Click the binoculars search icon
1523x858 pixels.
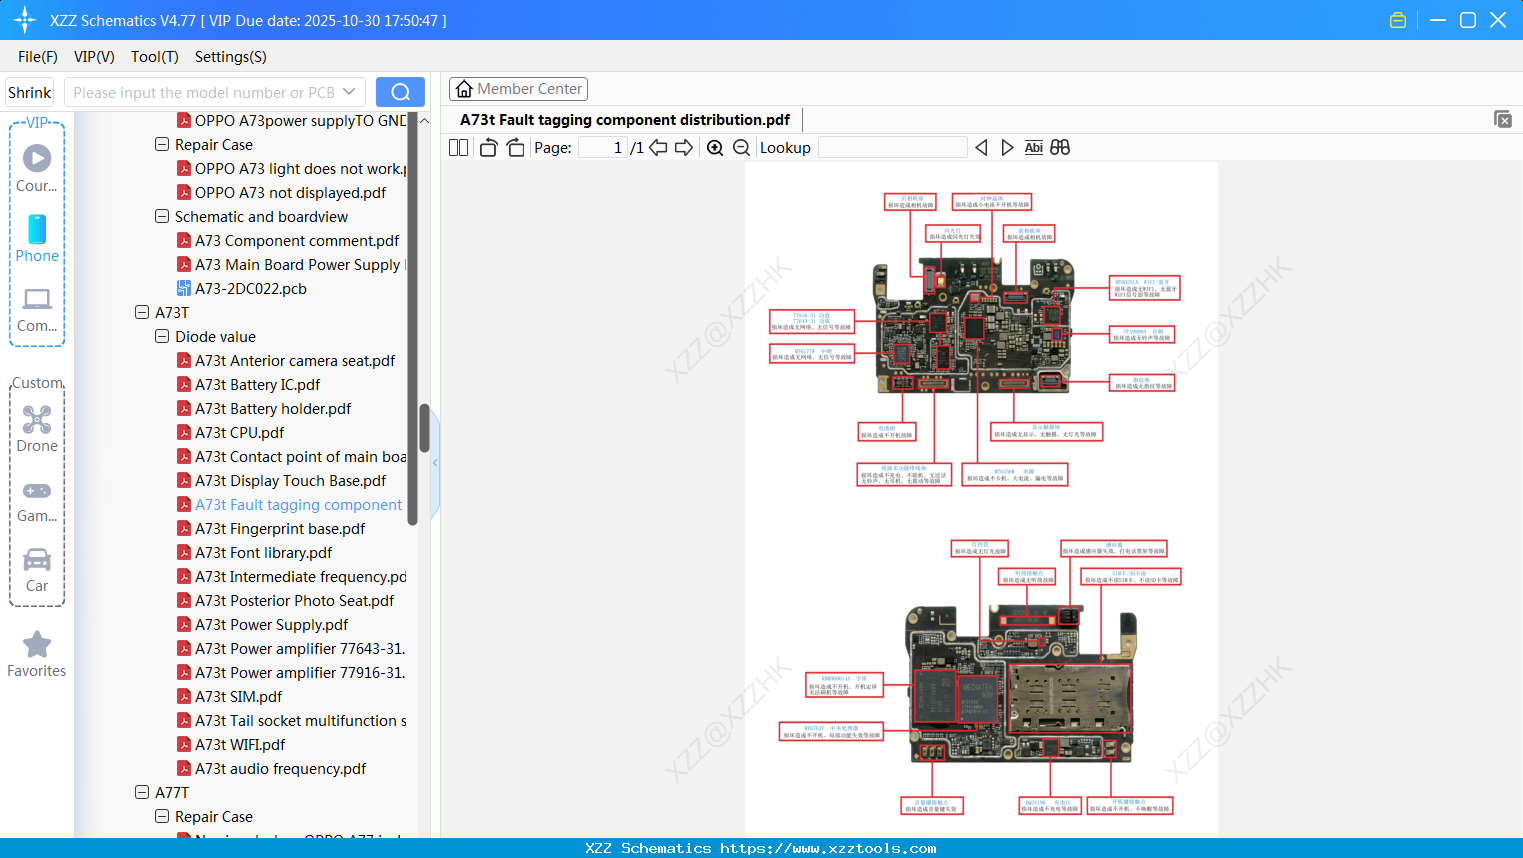pos(1060,148)
